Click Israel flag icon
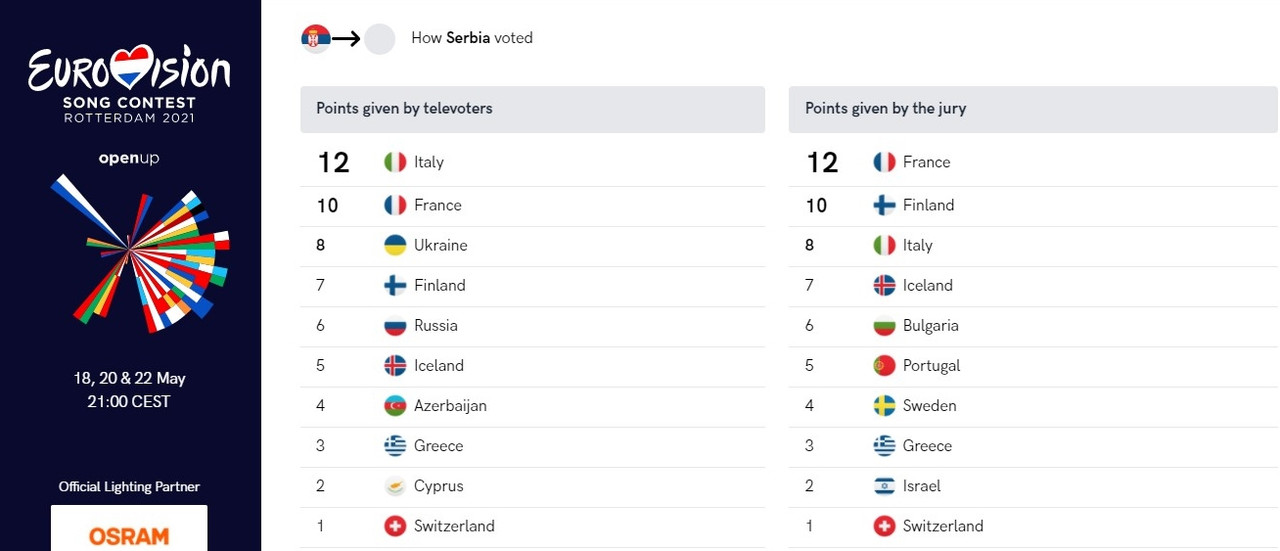The image size is (1280, 551). pyautogui.click(x=884, y=486)
